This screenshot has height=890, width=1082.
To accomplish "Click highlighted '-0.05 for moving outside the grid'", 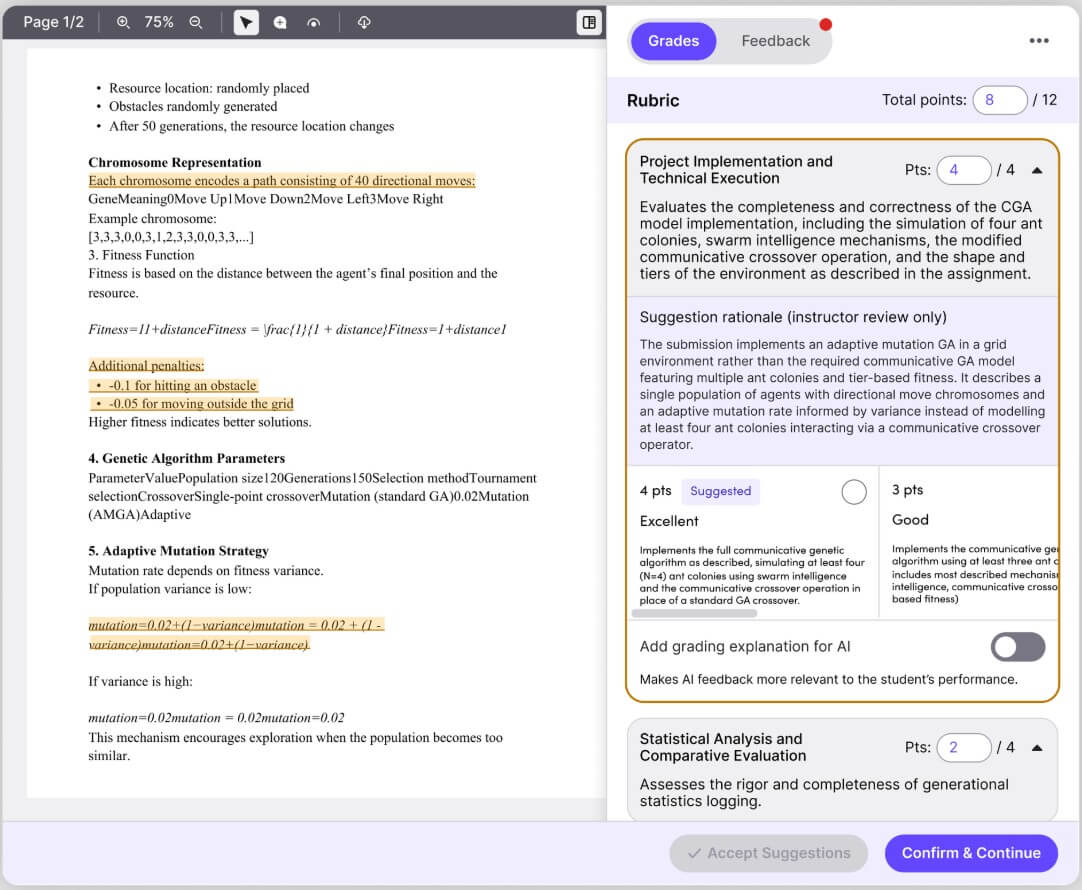I will [x=192, y=404].
